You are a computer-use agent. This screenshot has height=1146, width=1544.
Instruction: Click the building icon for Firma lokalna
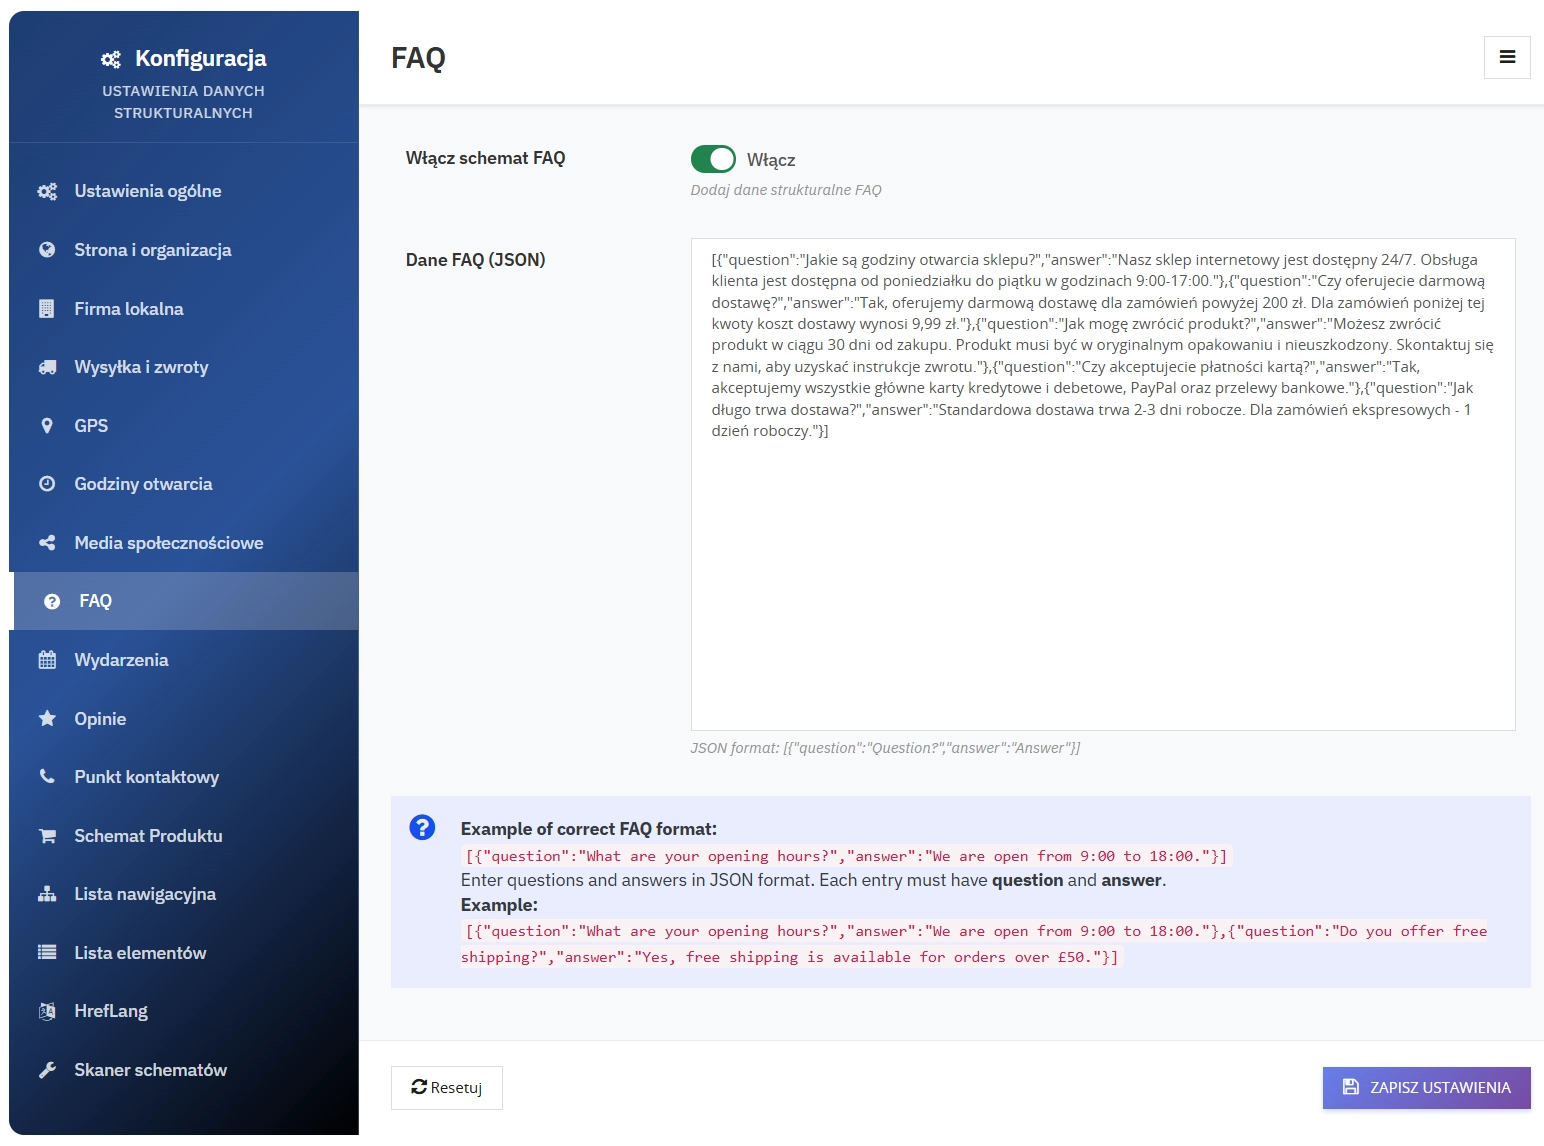click(47, 309)
